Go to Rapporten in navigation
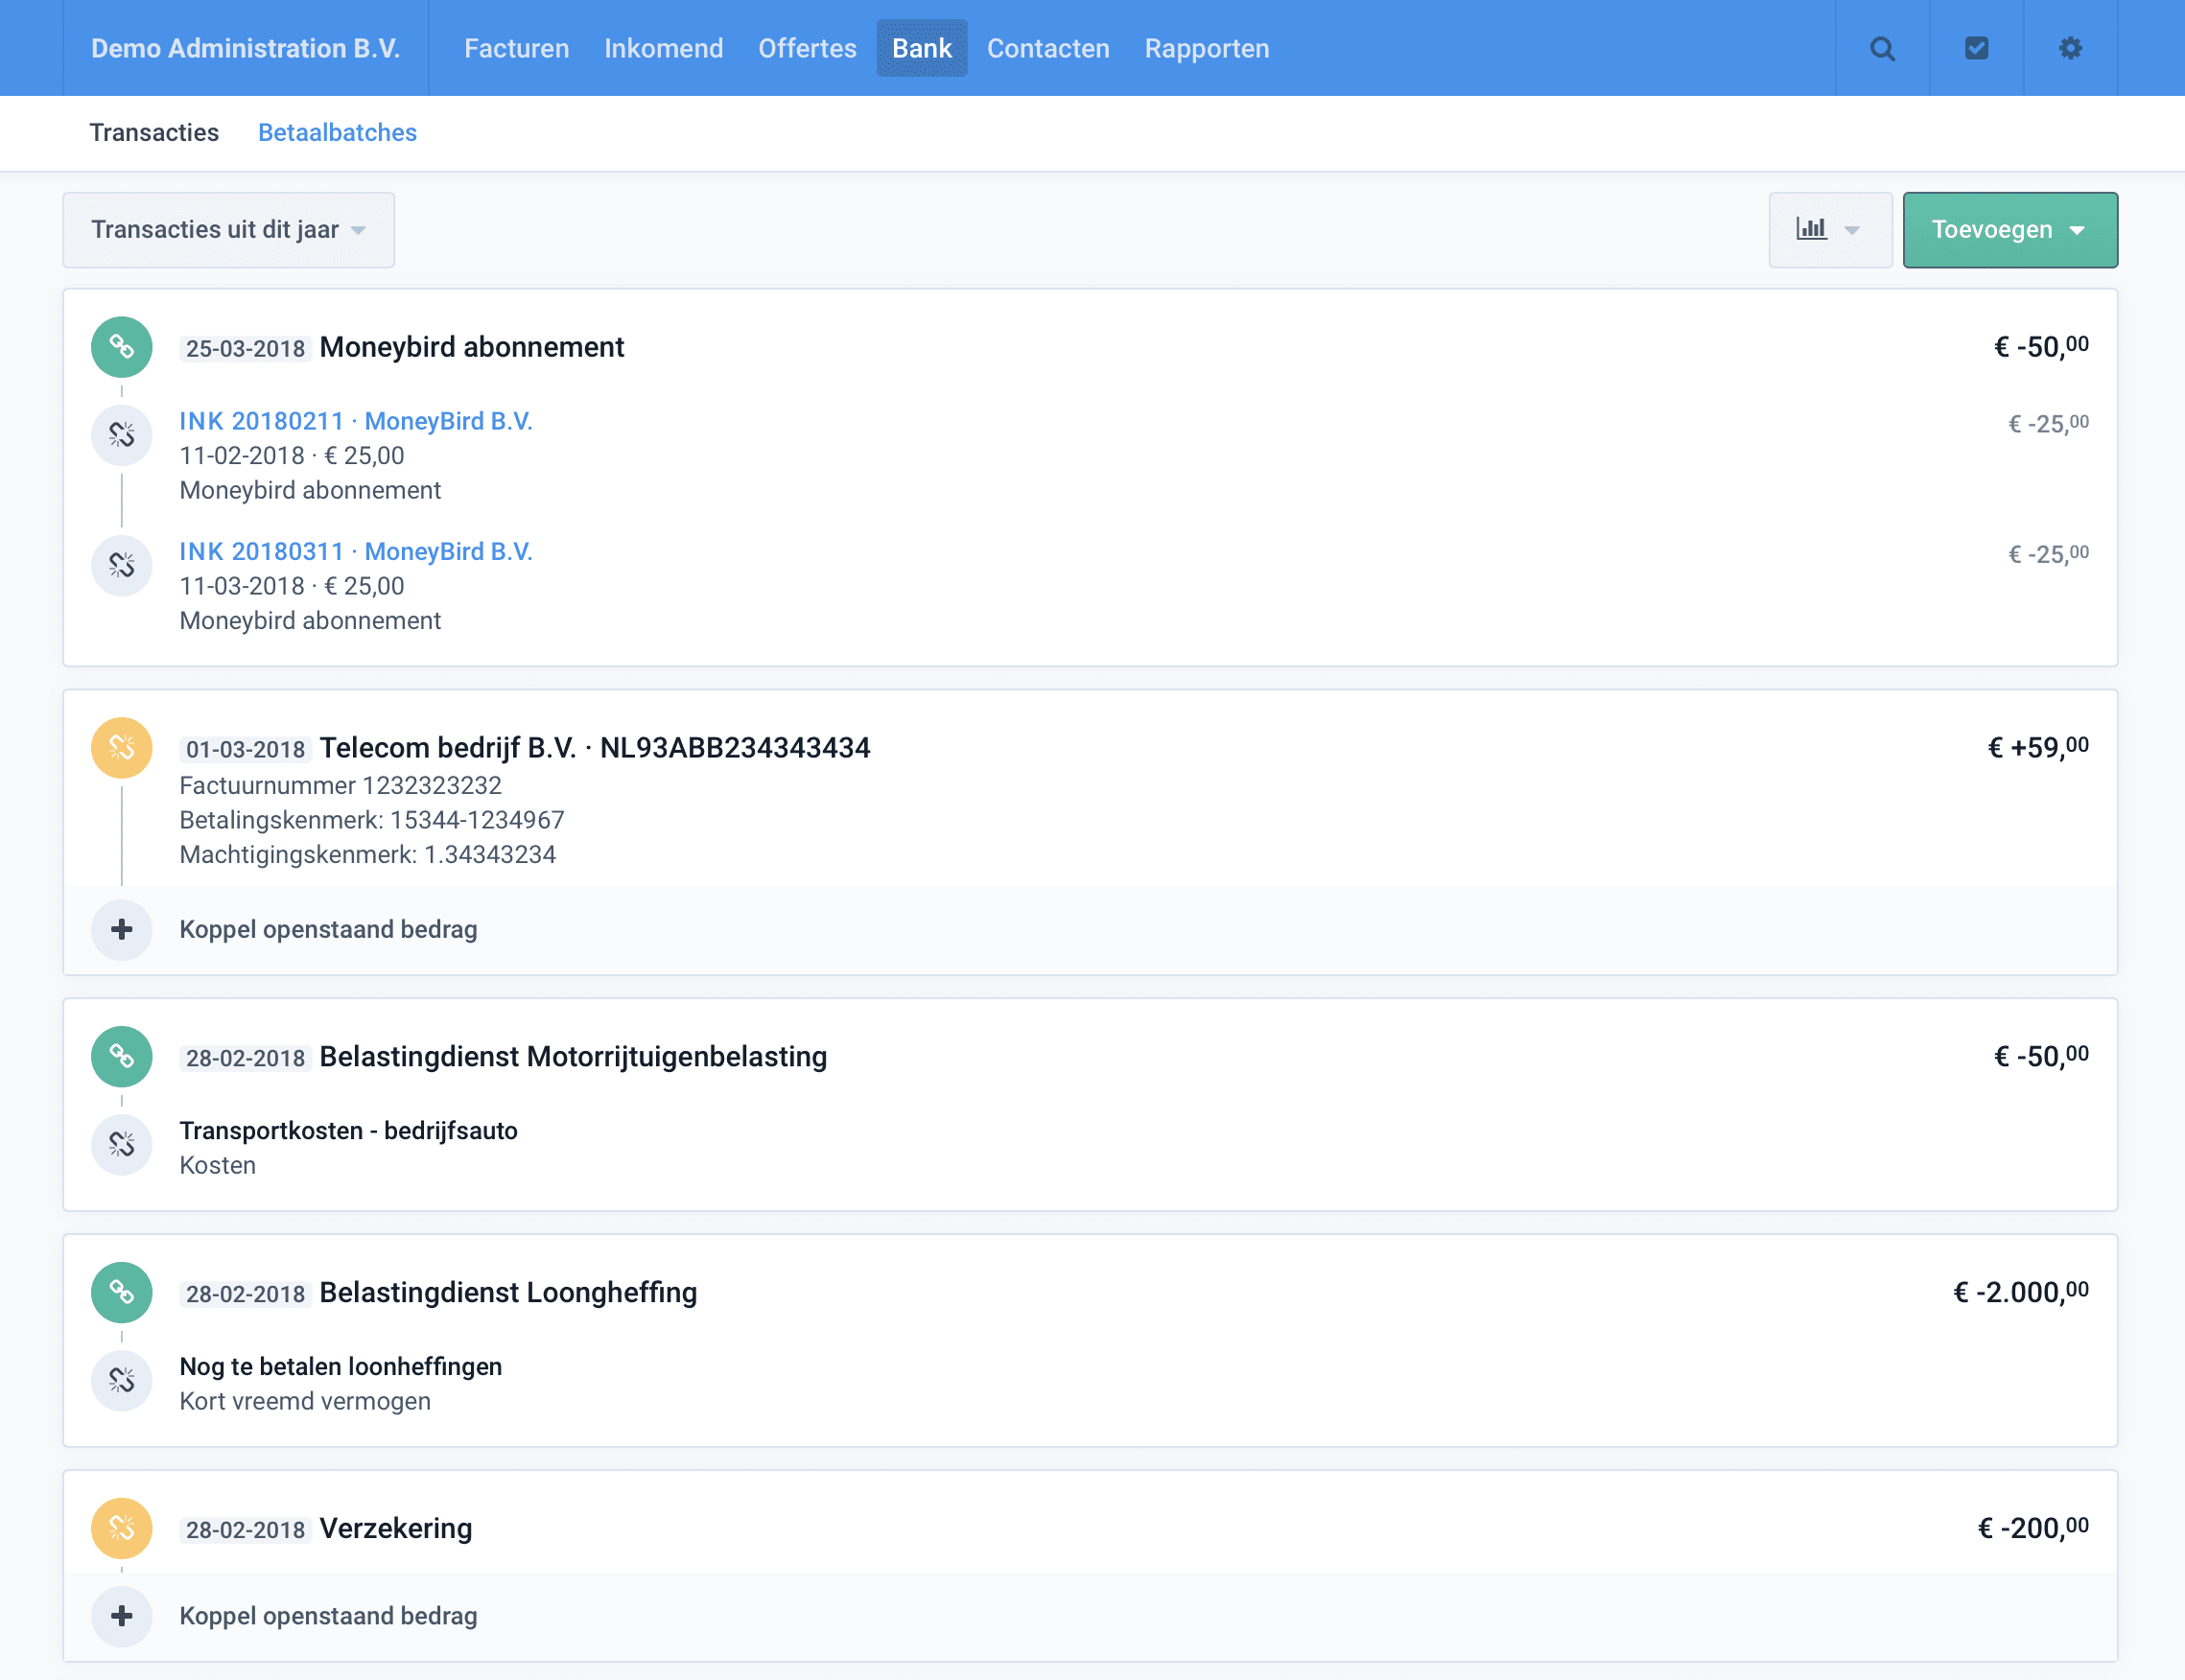Viewport: 2185px width, 1680px height. pos(1206,48)
